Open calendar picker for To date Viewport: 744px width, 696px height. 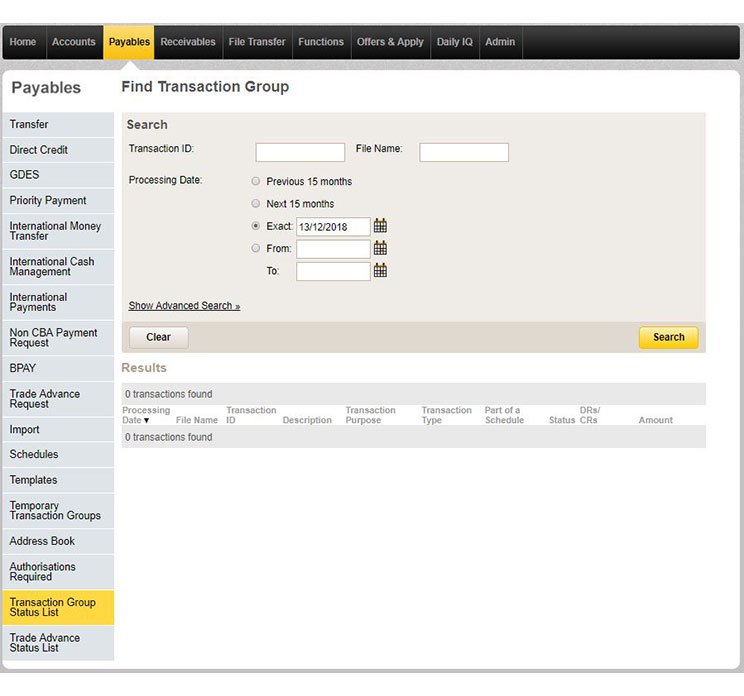coord(380,270)
